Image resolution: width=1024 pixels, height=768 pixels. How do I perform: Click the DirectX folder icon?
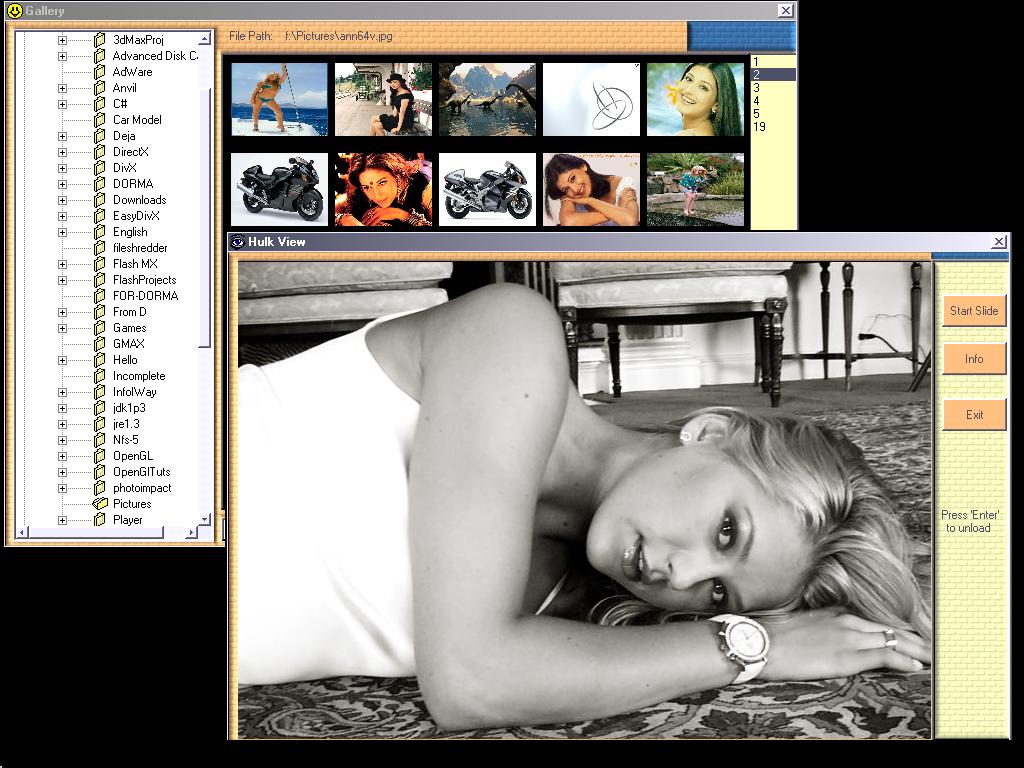[x=100, y=152]
